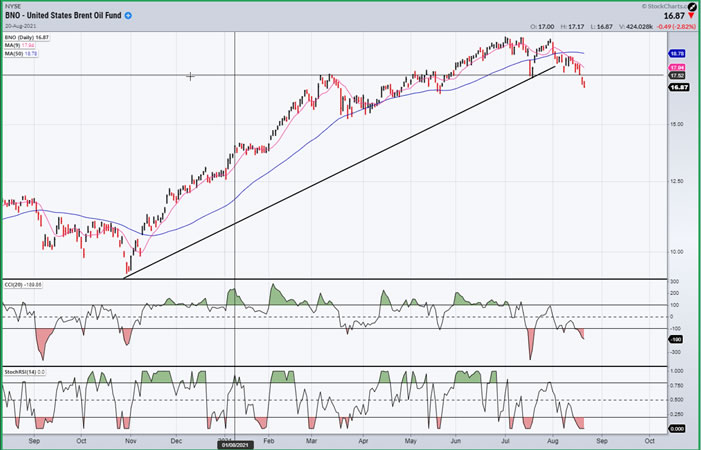Click the NYSE exchange label
The width and height of the screenshot is (701, 450).
[x=13, y=7]
